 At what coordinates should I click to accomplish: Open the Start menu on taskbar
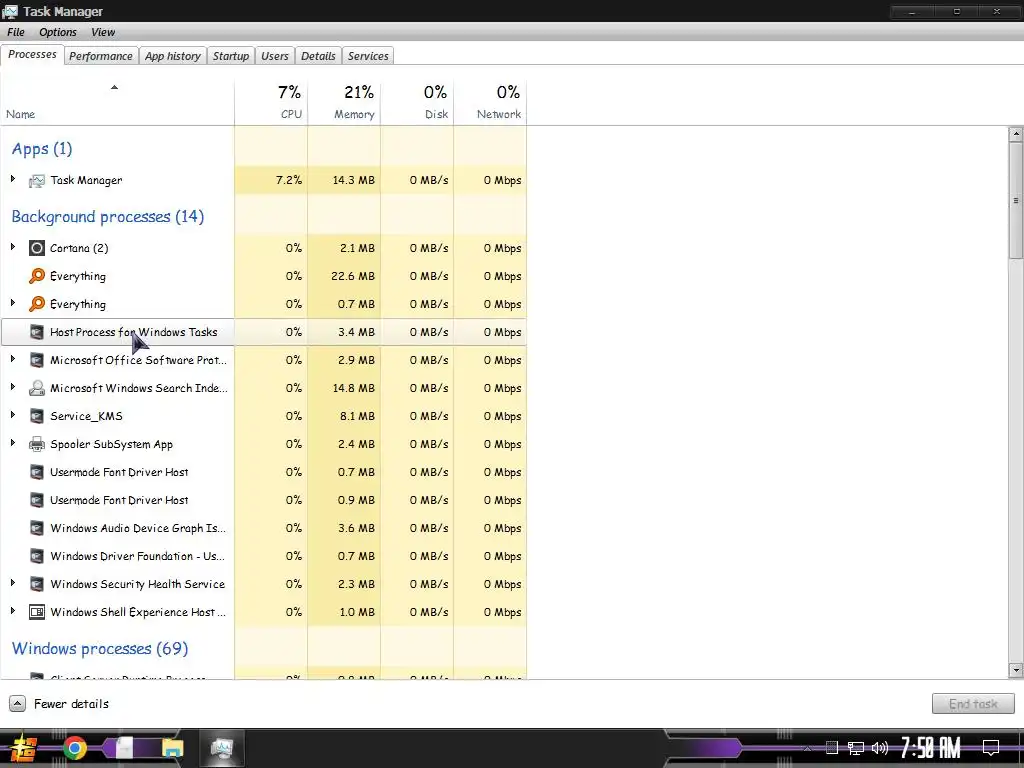[x=22, y=748]
